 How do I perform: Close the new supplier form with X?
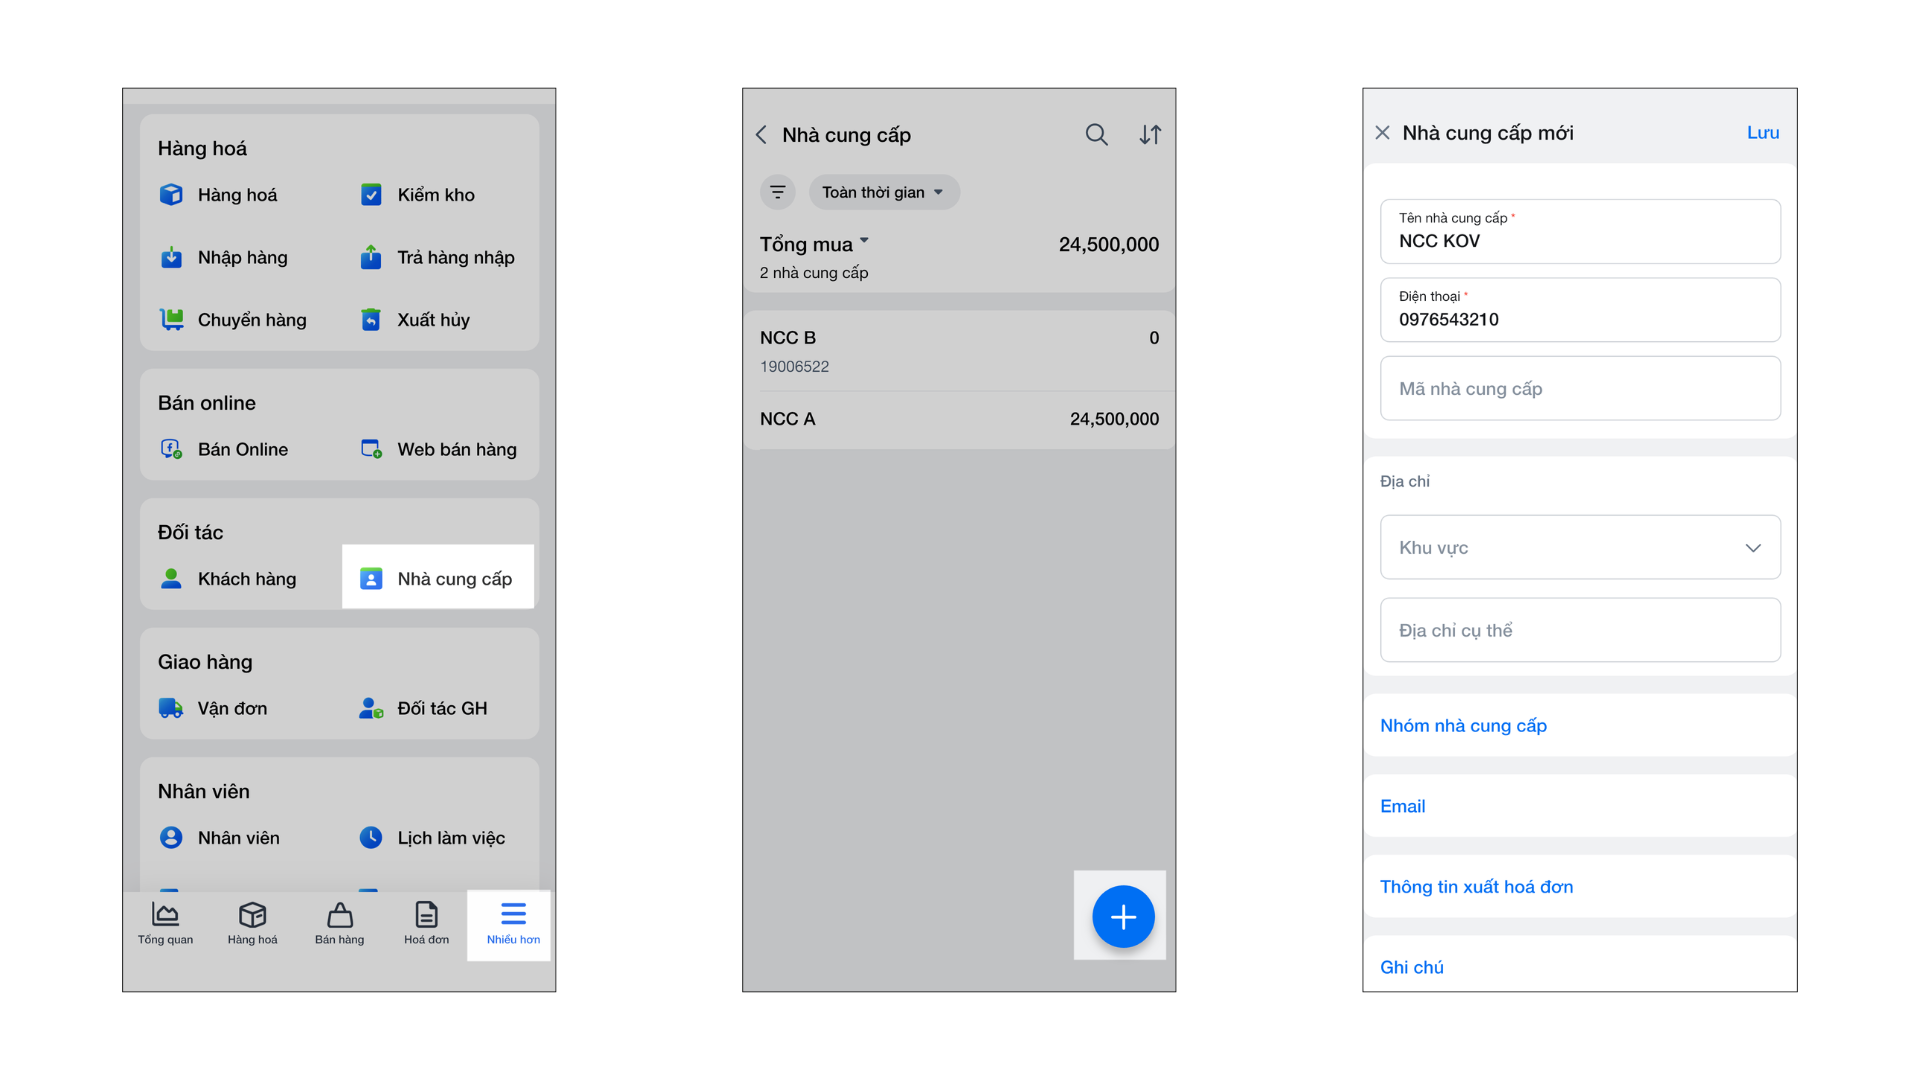(1382, 132)
